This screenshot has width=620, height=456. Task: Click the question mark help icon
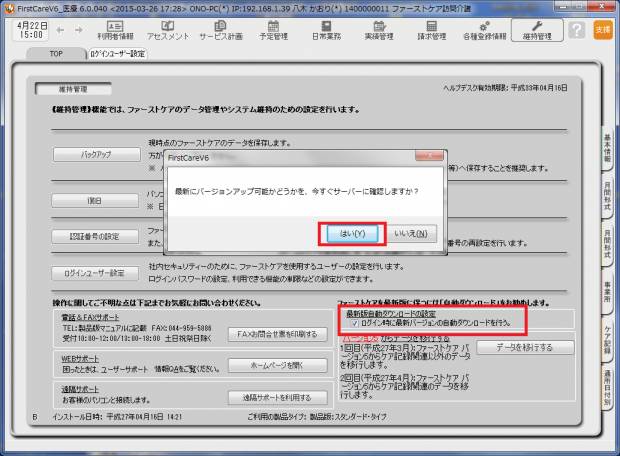[x=578, y=30]
